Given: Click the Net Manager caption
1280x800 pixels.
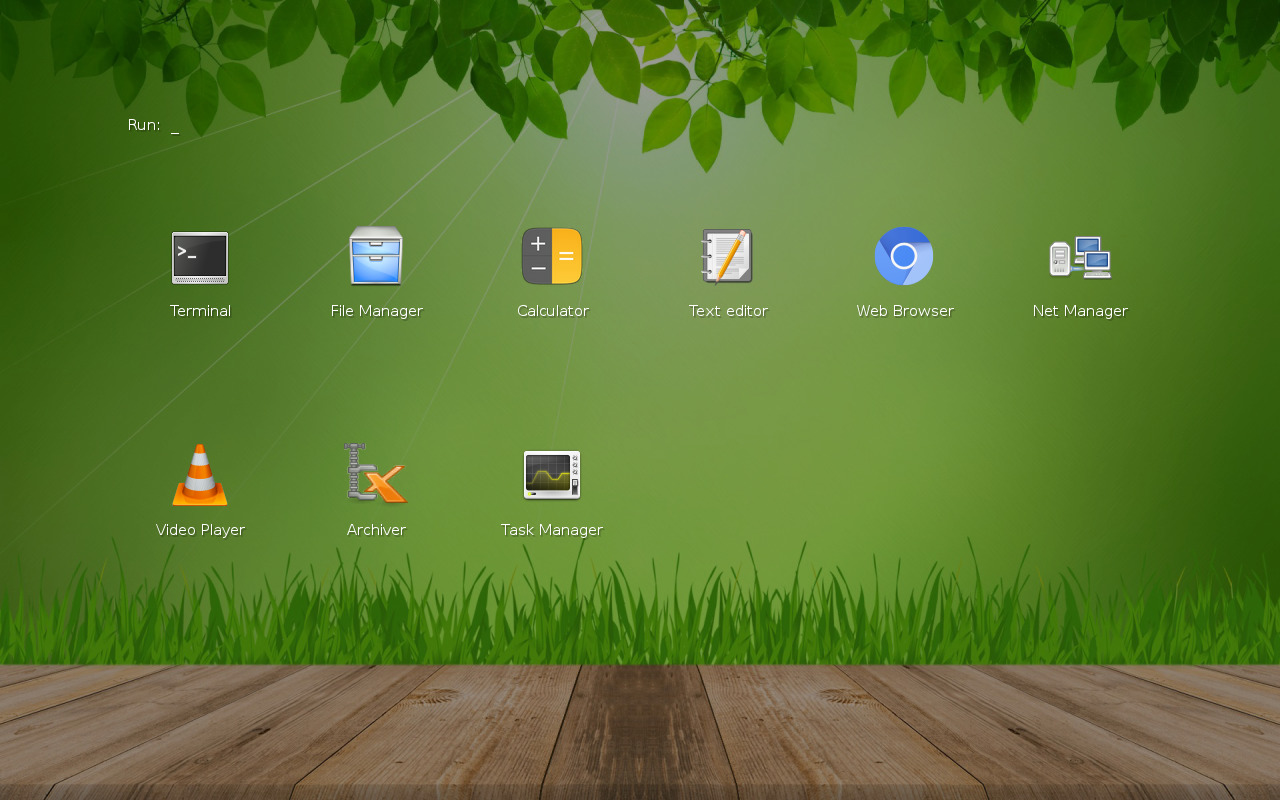Looking at the screenshot, I should point(1080,310).
